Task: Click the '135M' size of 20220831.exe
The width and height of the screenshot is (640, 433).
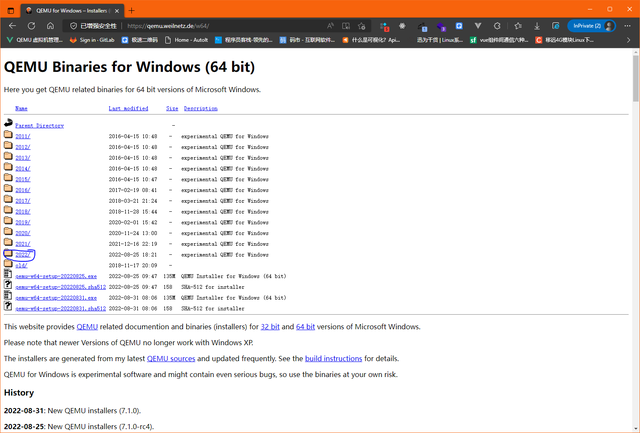Action: tap(169, 298)
